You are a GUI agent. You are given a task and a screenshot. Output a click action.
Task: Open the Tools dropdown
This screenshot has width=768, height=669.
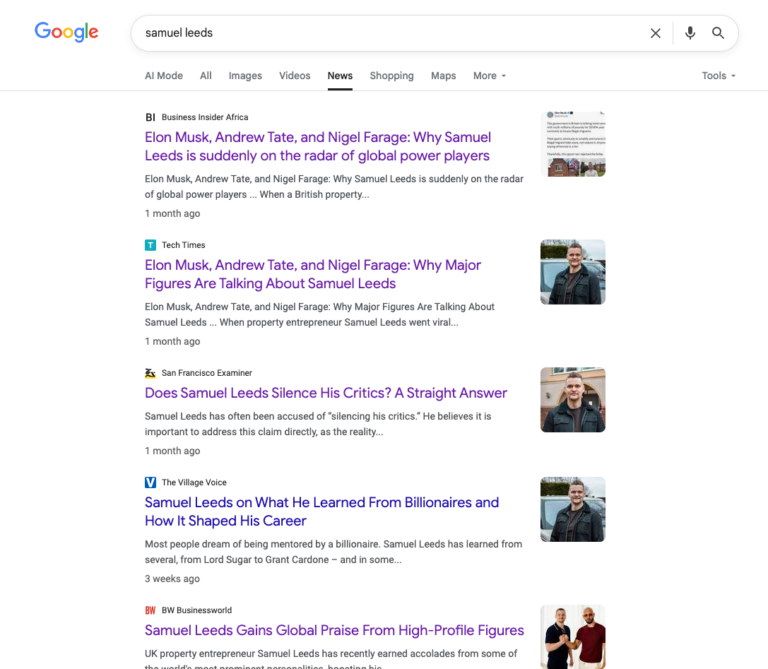point(718,76)
